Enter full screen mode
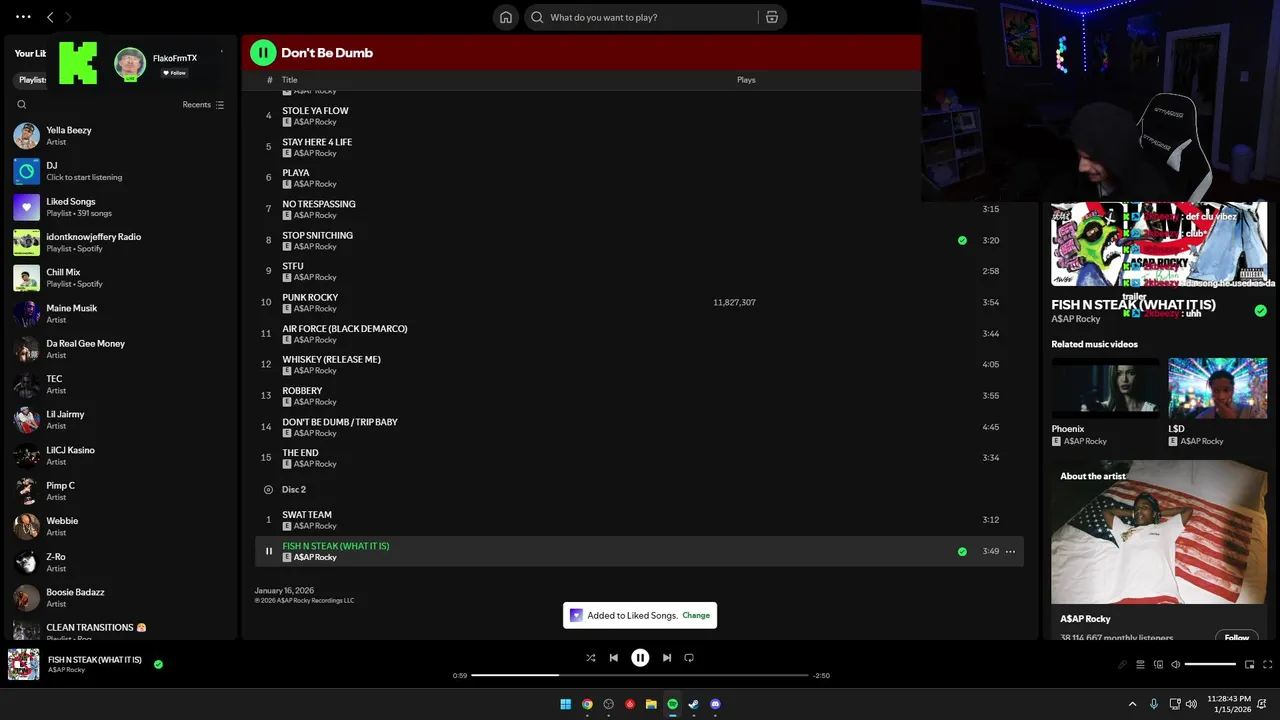Viewport: 1280px width, 720px height. [x=1268, y=664]
